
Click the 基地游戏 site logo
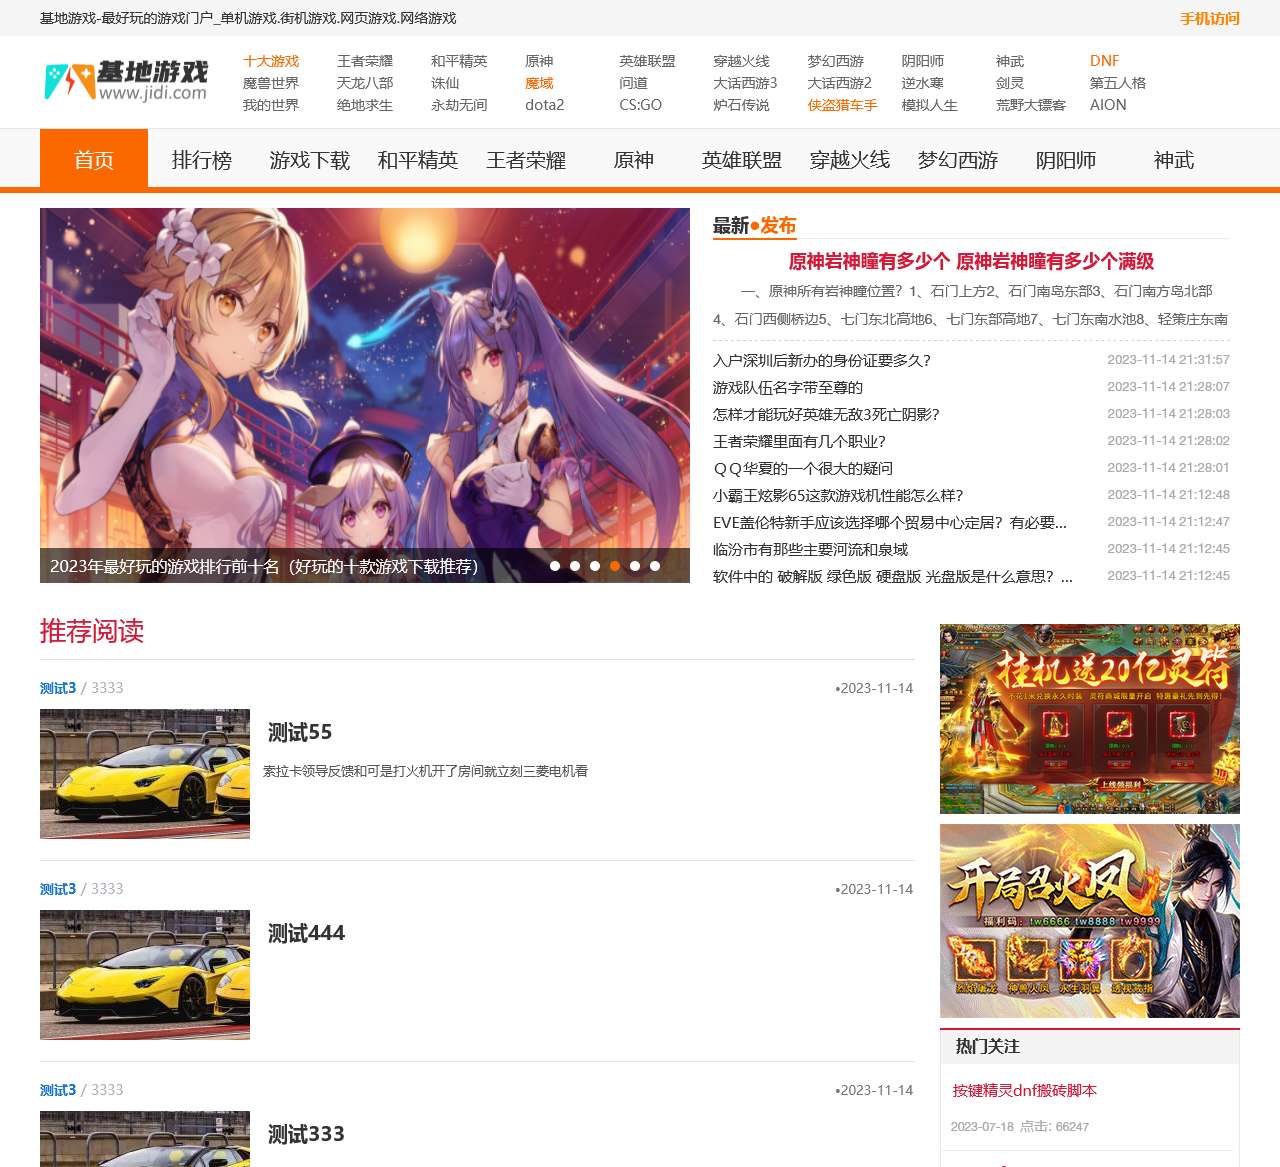tap(126, 82)
